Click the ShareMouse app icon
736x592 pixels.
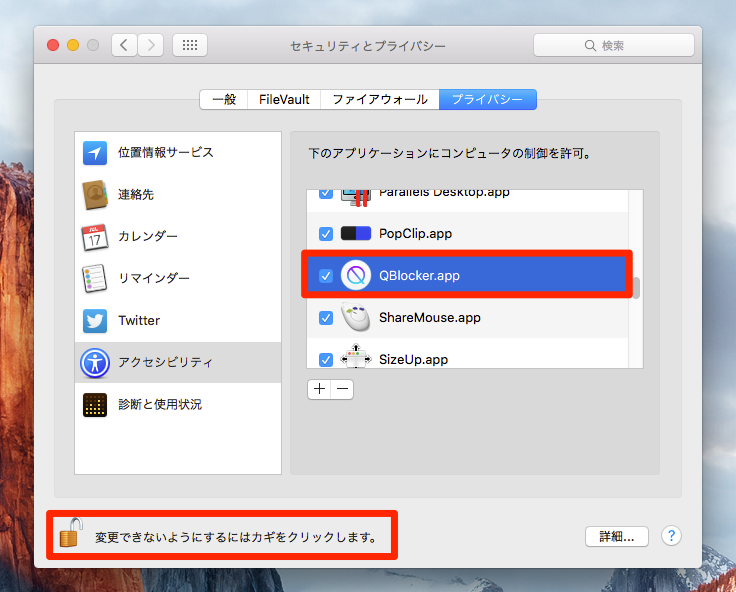point(356,317)
